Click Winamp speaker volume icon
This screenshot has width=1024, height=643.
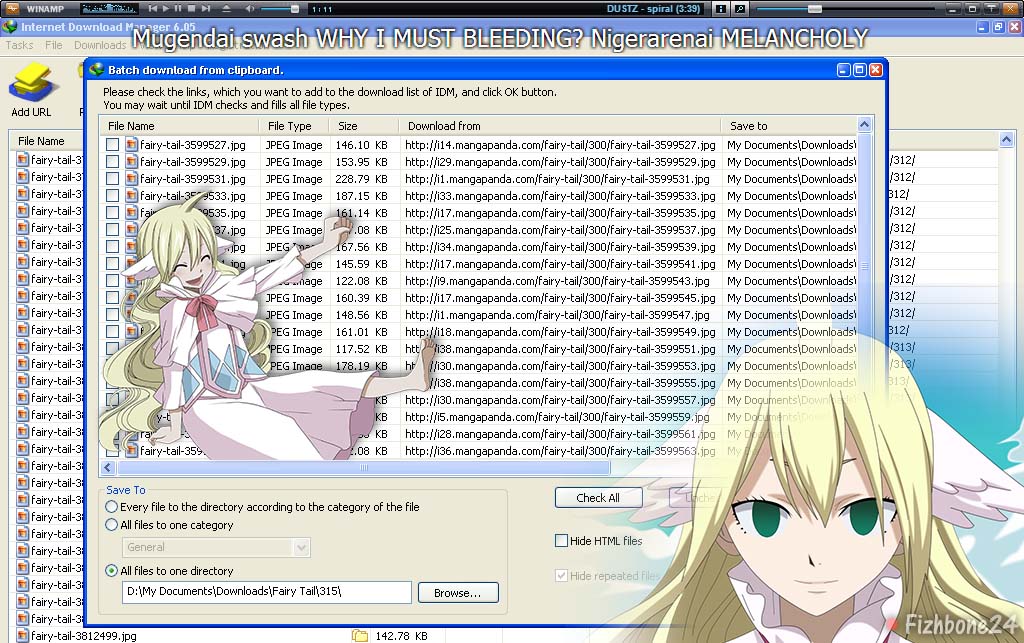point(250,8)
